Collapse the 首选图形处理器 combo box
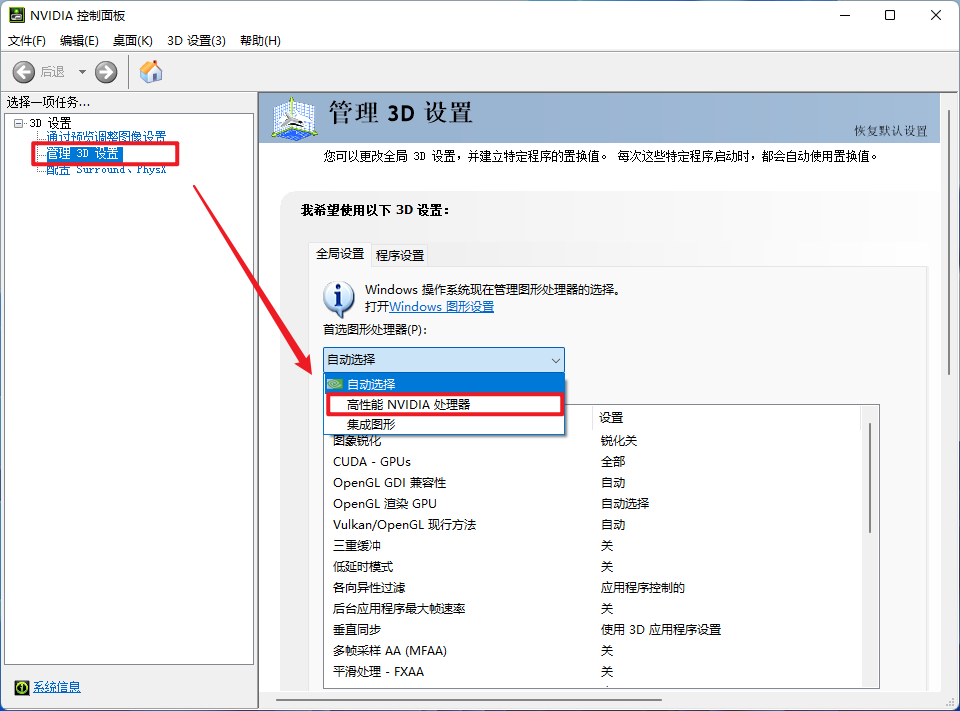 coord(444,359)
